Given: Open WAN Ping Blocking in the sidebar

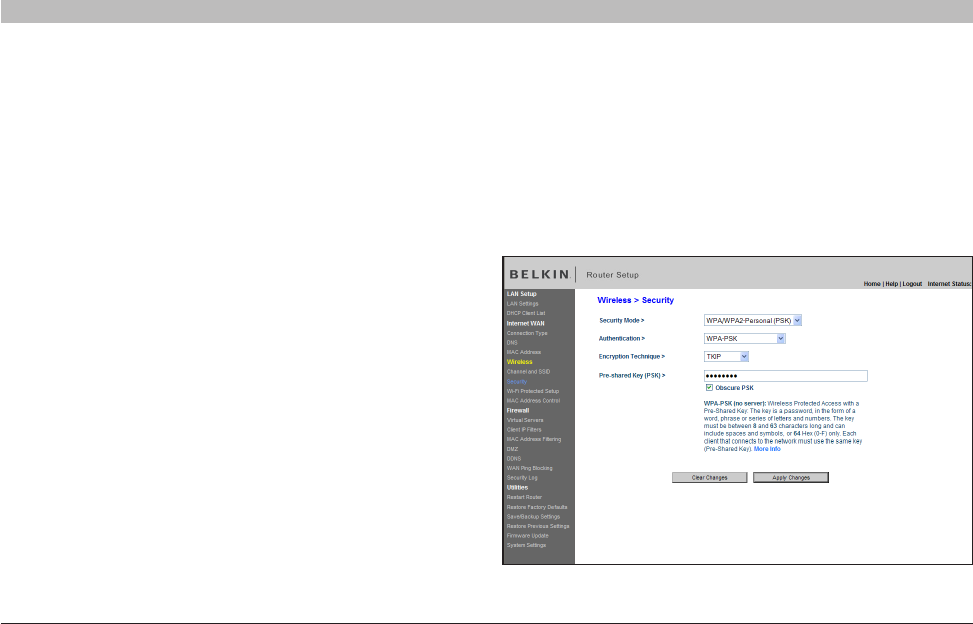Looking at the screenshot, I should tap(529, 468).
